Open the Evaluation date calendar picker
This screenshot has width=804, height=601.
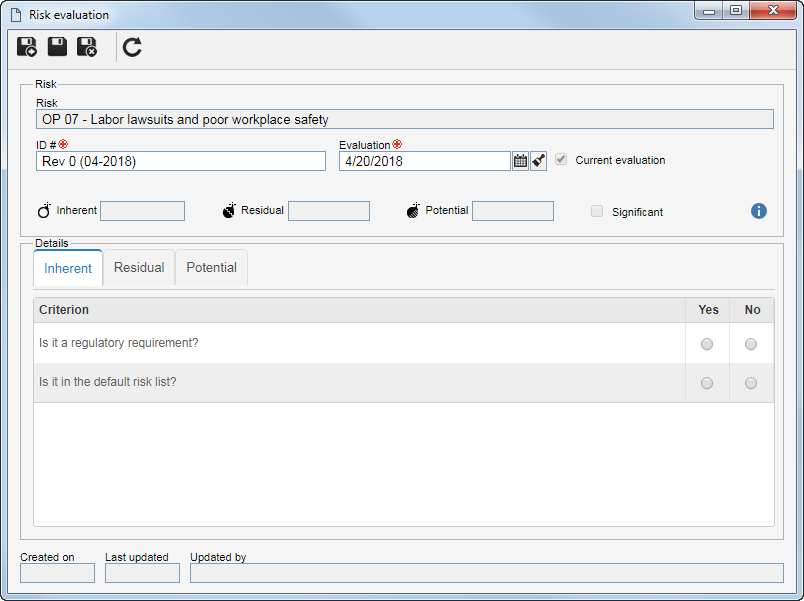[520, 161]
